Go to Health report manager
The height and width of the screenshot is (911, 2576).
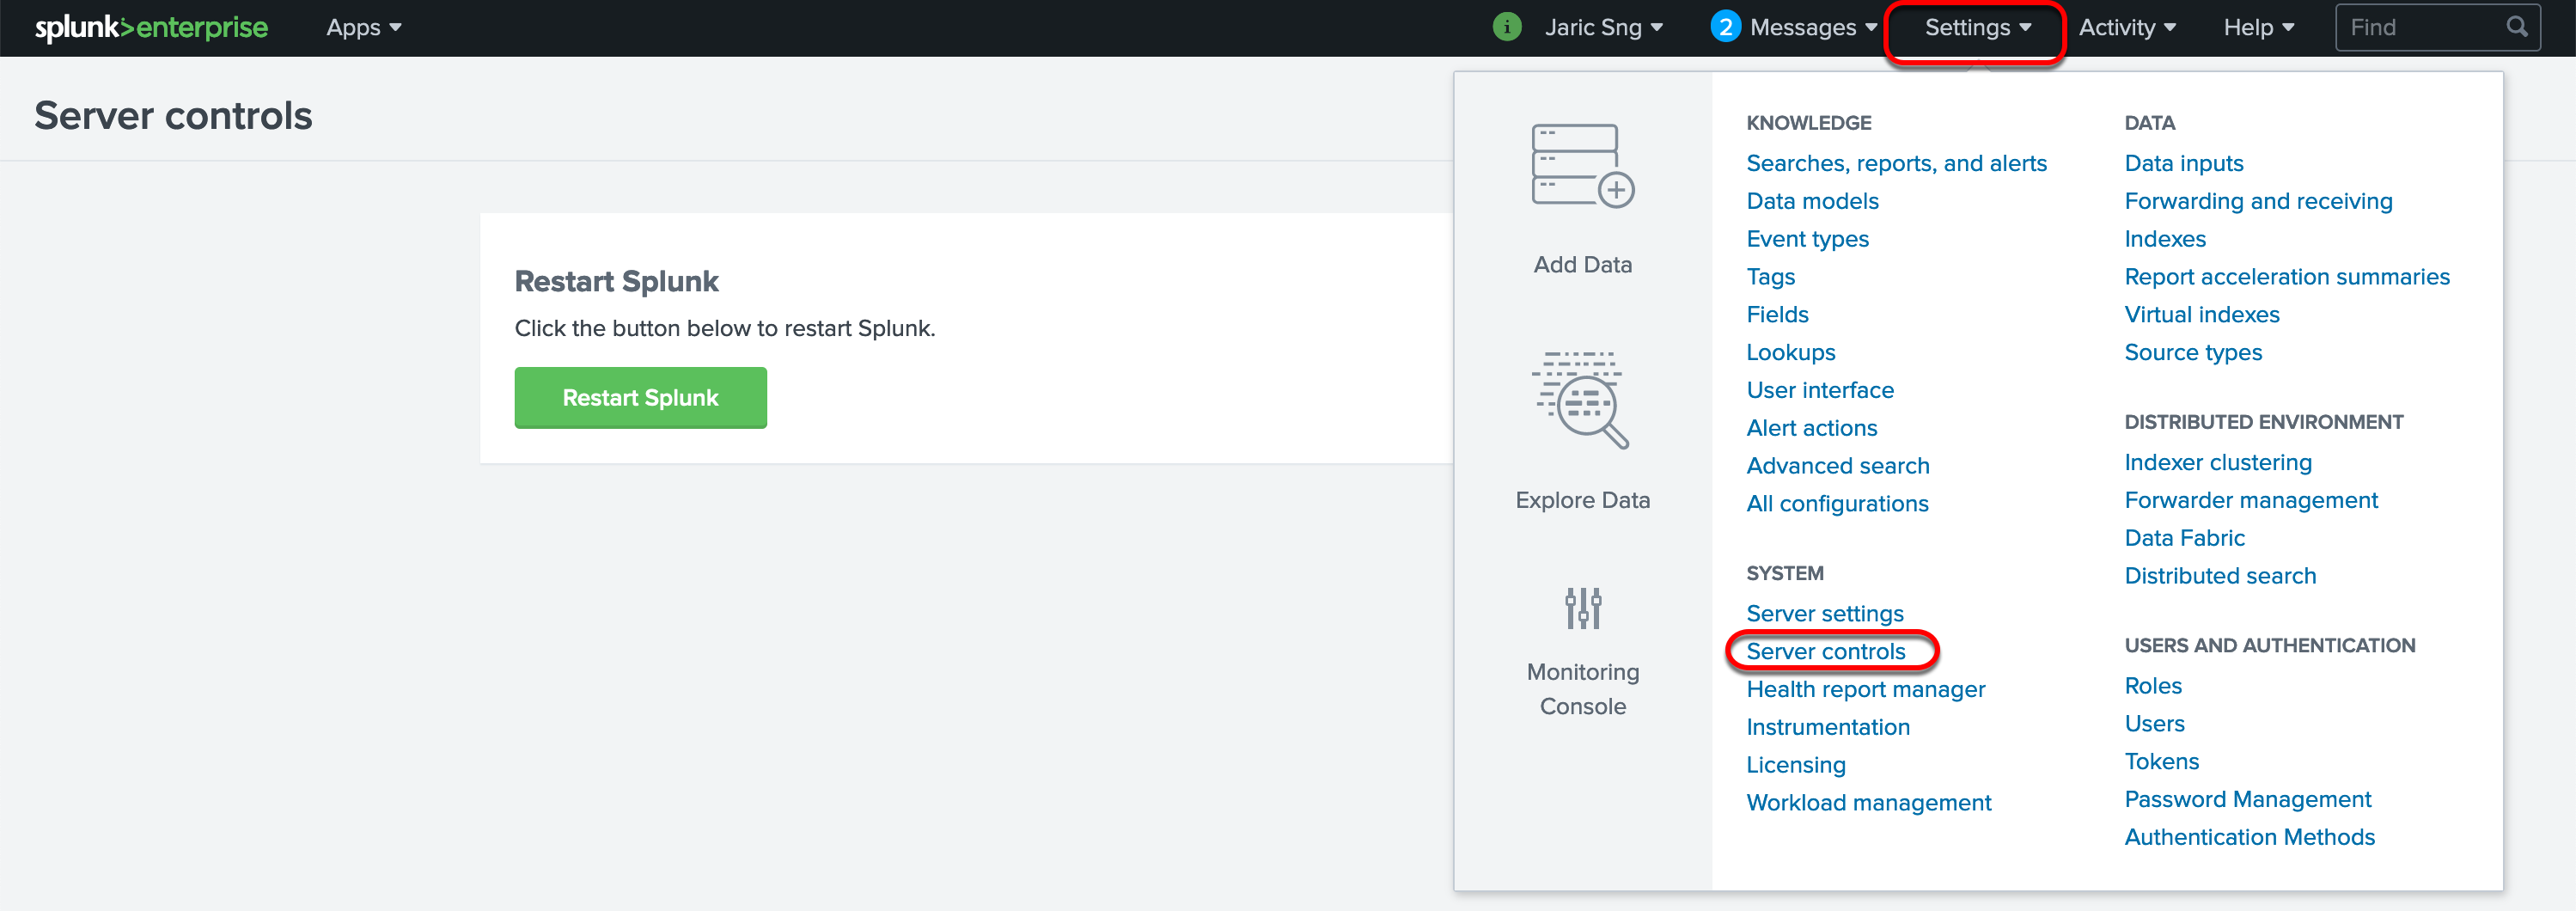click(1865, 689)
